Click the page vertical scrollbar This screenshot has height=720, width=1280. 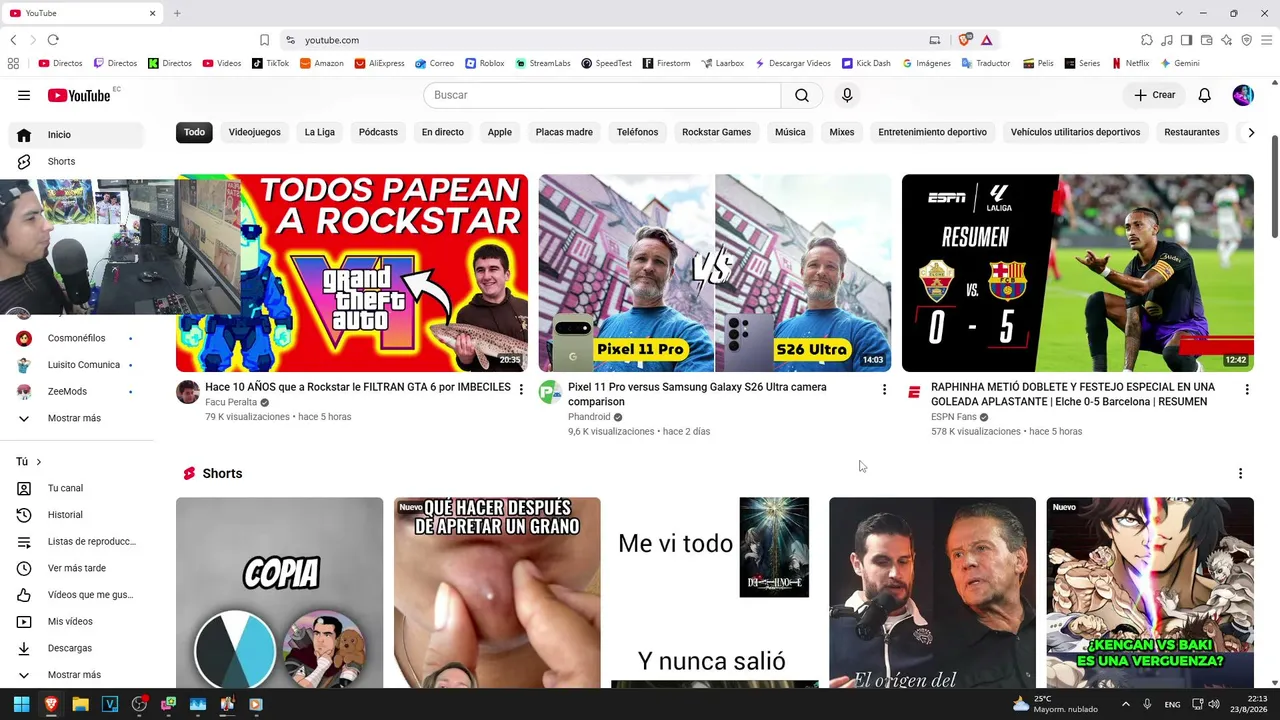(x=1275, y=187)
